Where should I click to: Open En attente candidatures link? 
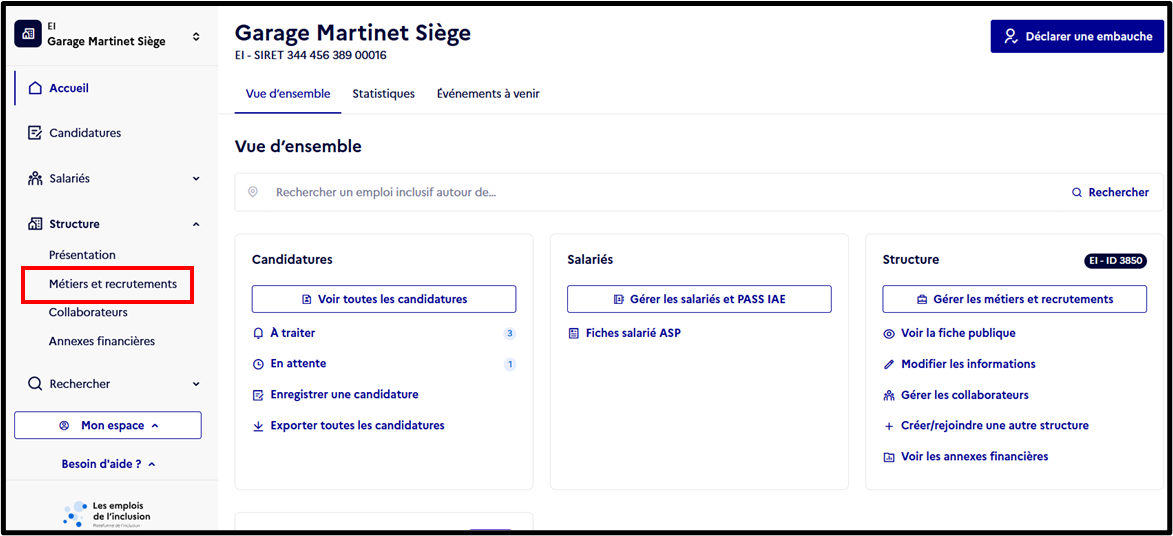(298, 364)
